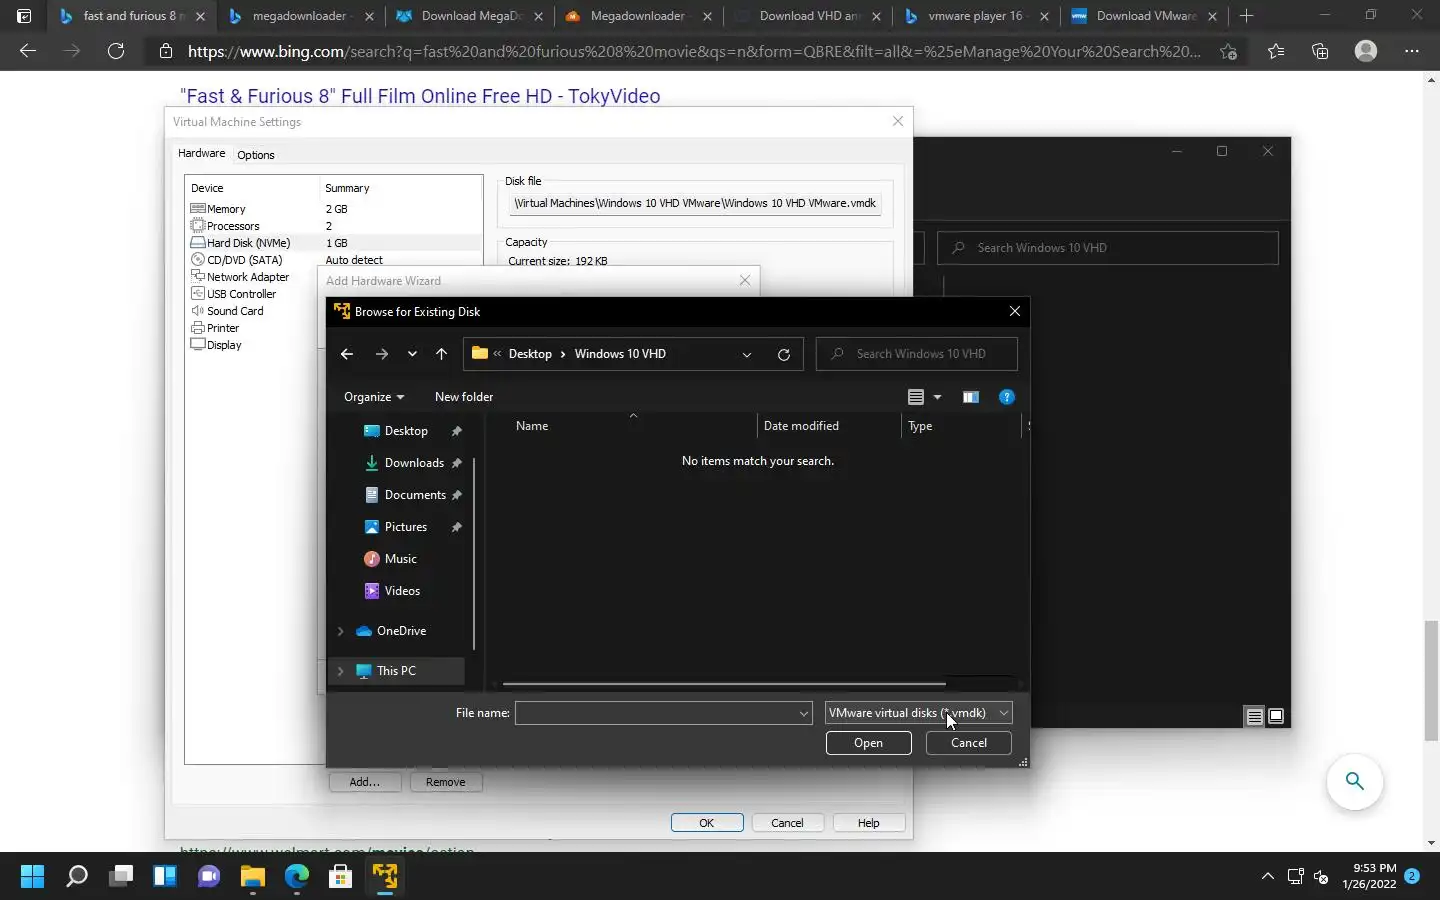
Task: Click Help in Virtual Machine Settings
Action: click(x=869, y=823)
